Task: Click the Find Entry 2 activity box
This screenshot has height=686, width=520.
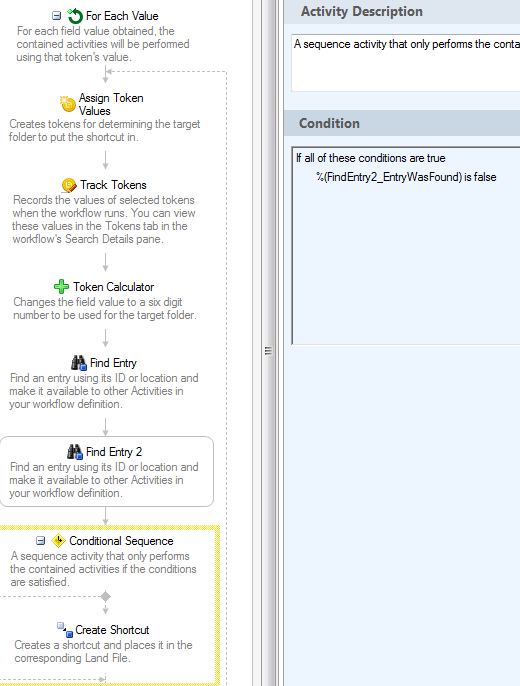Action: pyautogui.click(x=107, y=472)
